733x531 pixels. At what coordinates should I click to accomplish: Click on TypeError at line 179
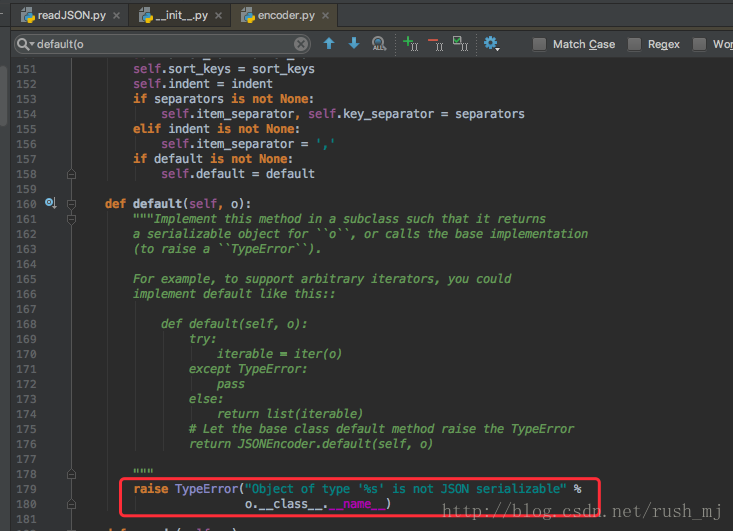coord(207,489)
